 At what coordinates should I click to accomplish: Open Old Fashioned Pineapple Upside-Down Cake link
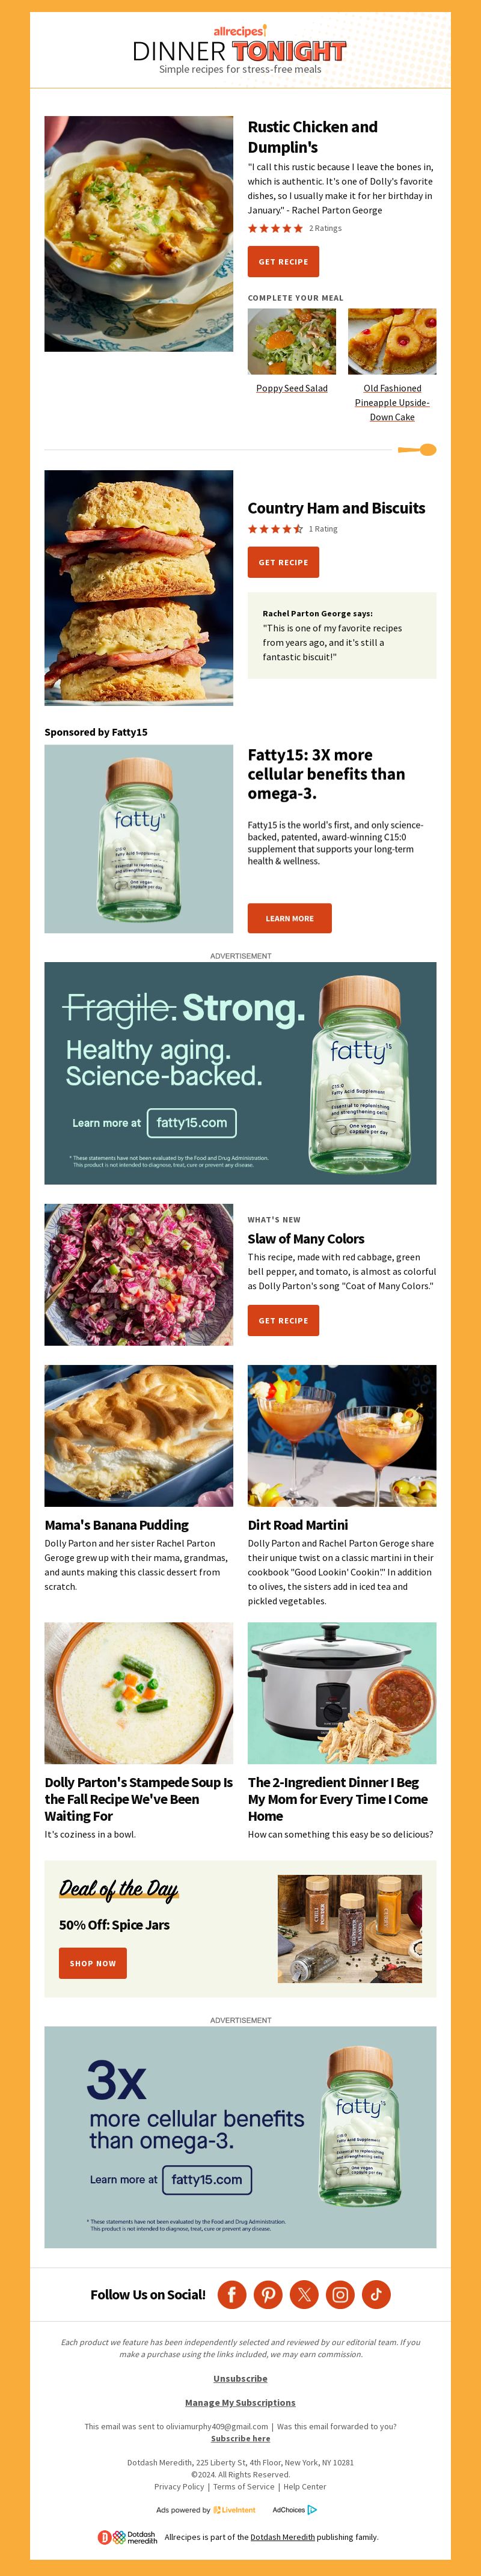tap(392, 402)
